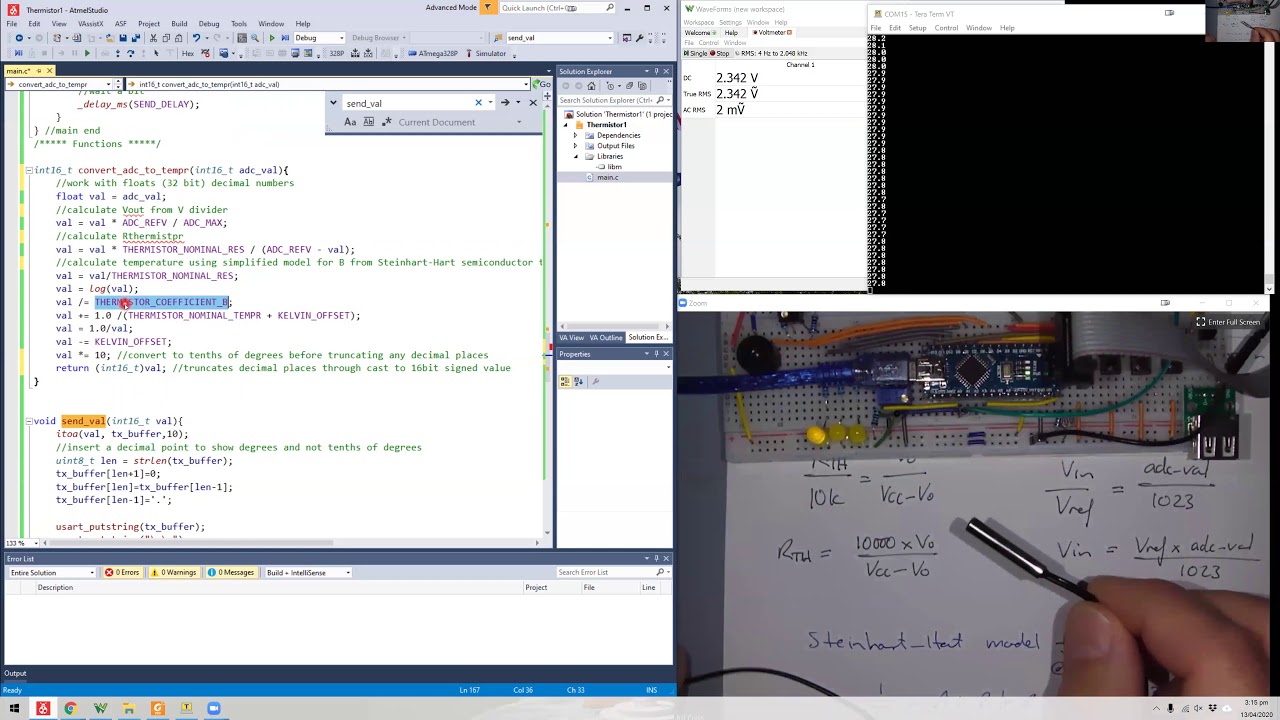Open Zoom from the taskbar

pos(214,708)
